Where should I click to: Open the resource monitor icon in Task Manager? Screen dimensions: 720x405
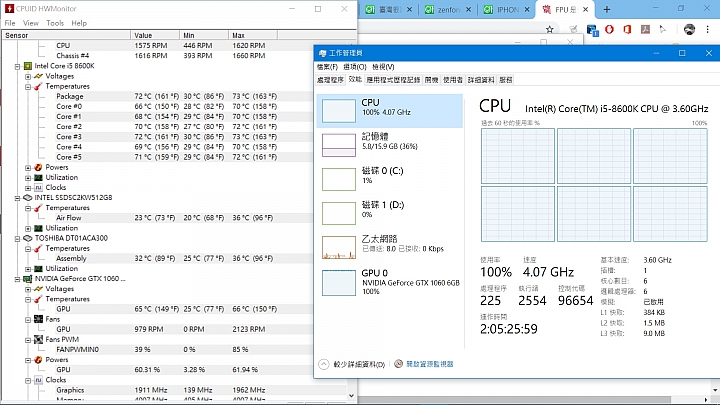pyautogui.click(x=399, y=364)
